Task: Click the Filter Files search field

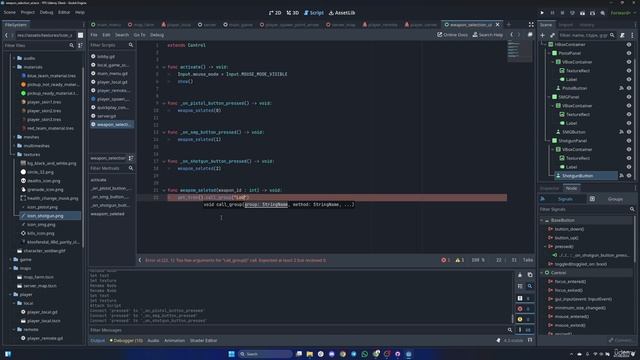Action: tap(39, 46)
